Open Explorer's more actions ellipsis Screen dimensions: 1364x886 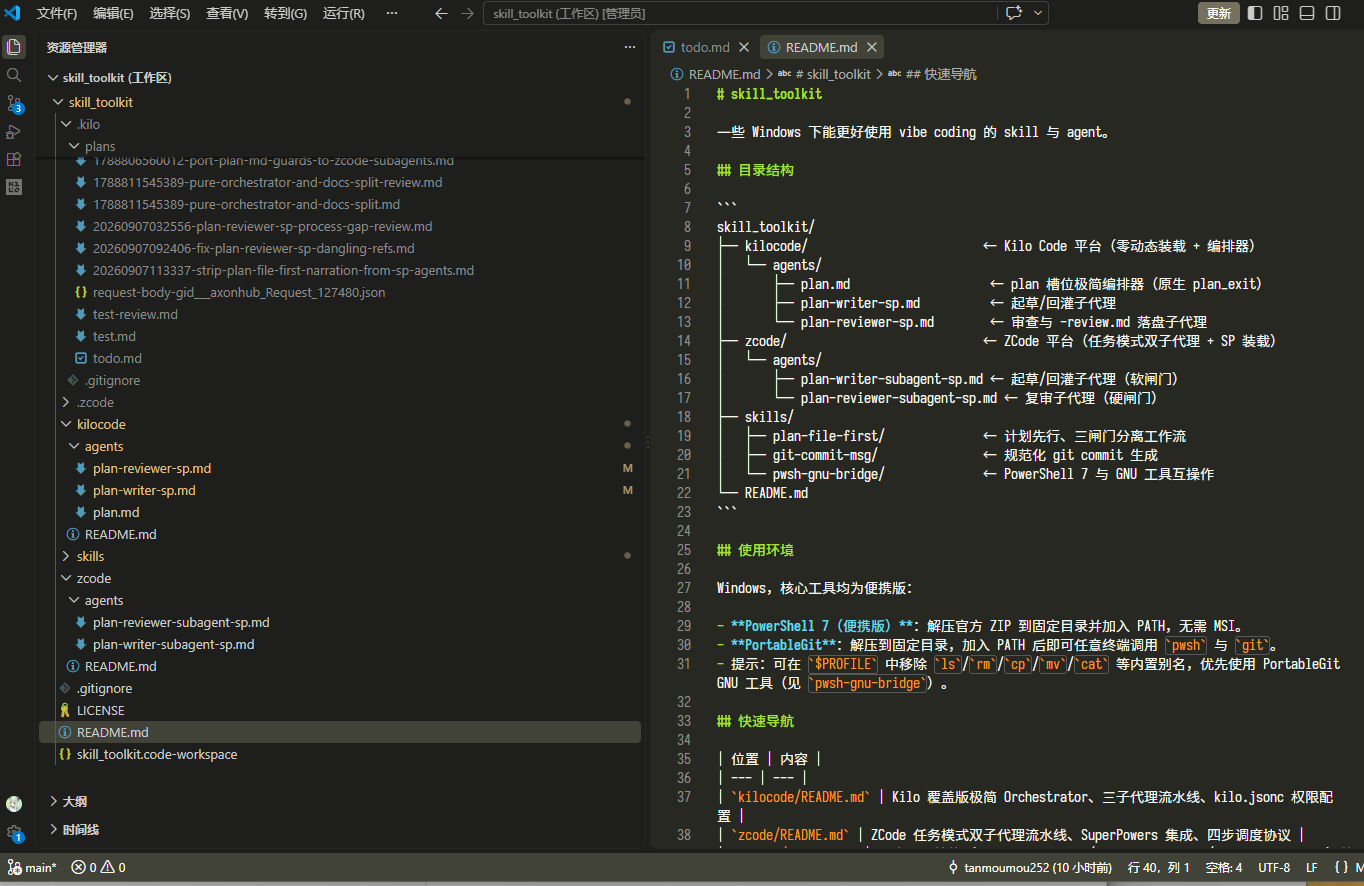(x=630, y=47)
